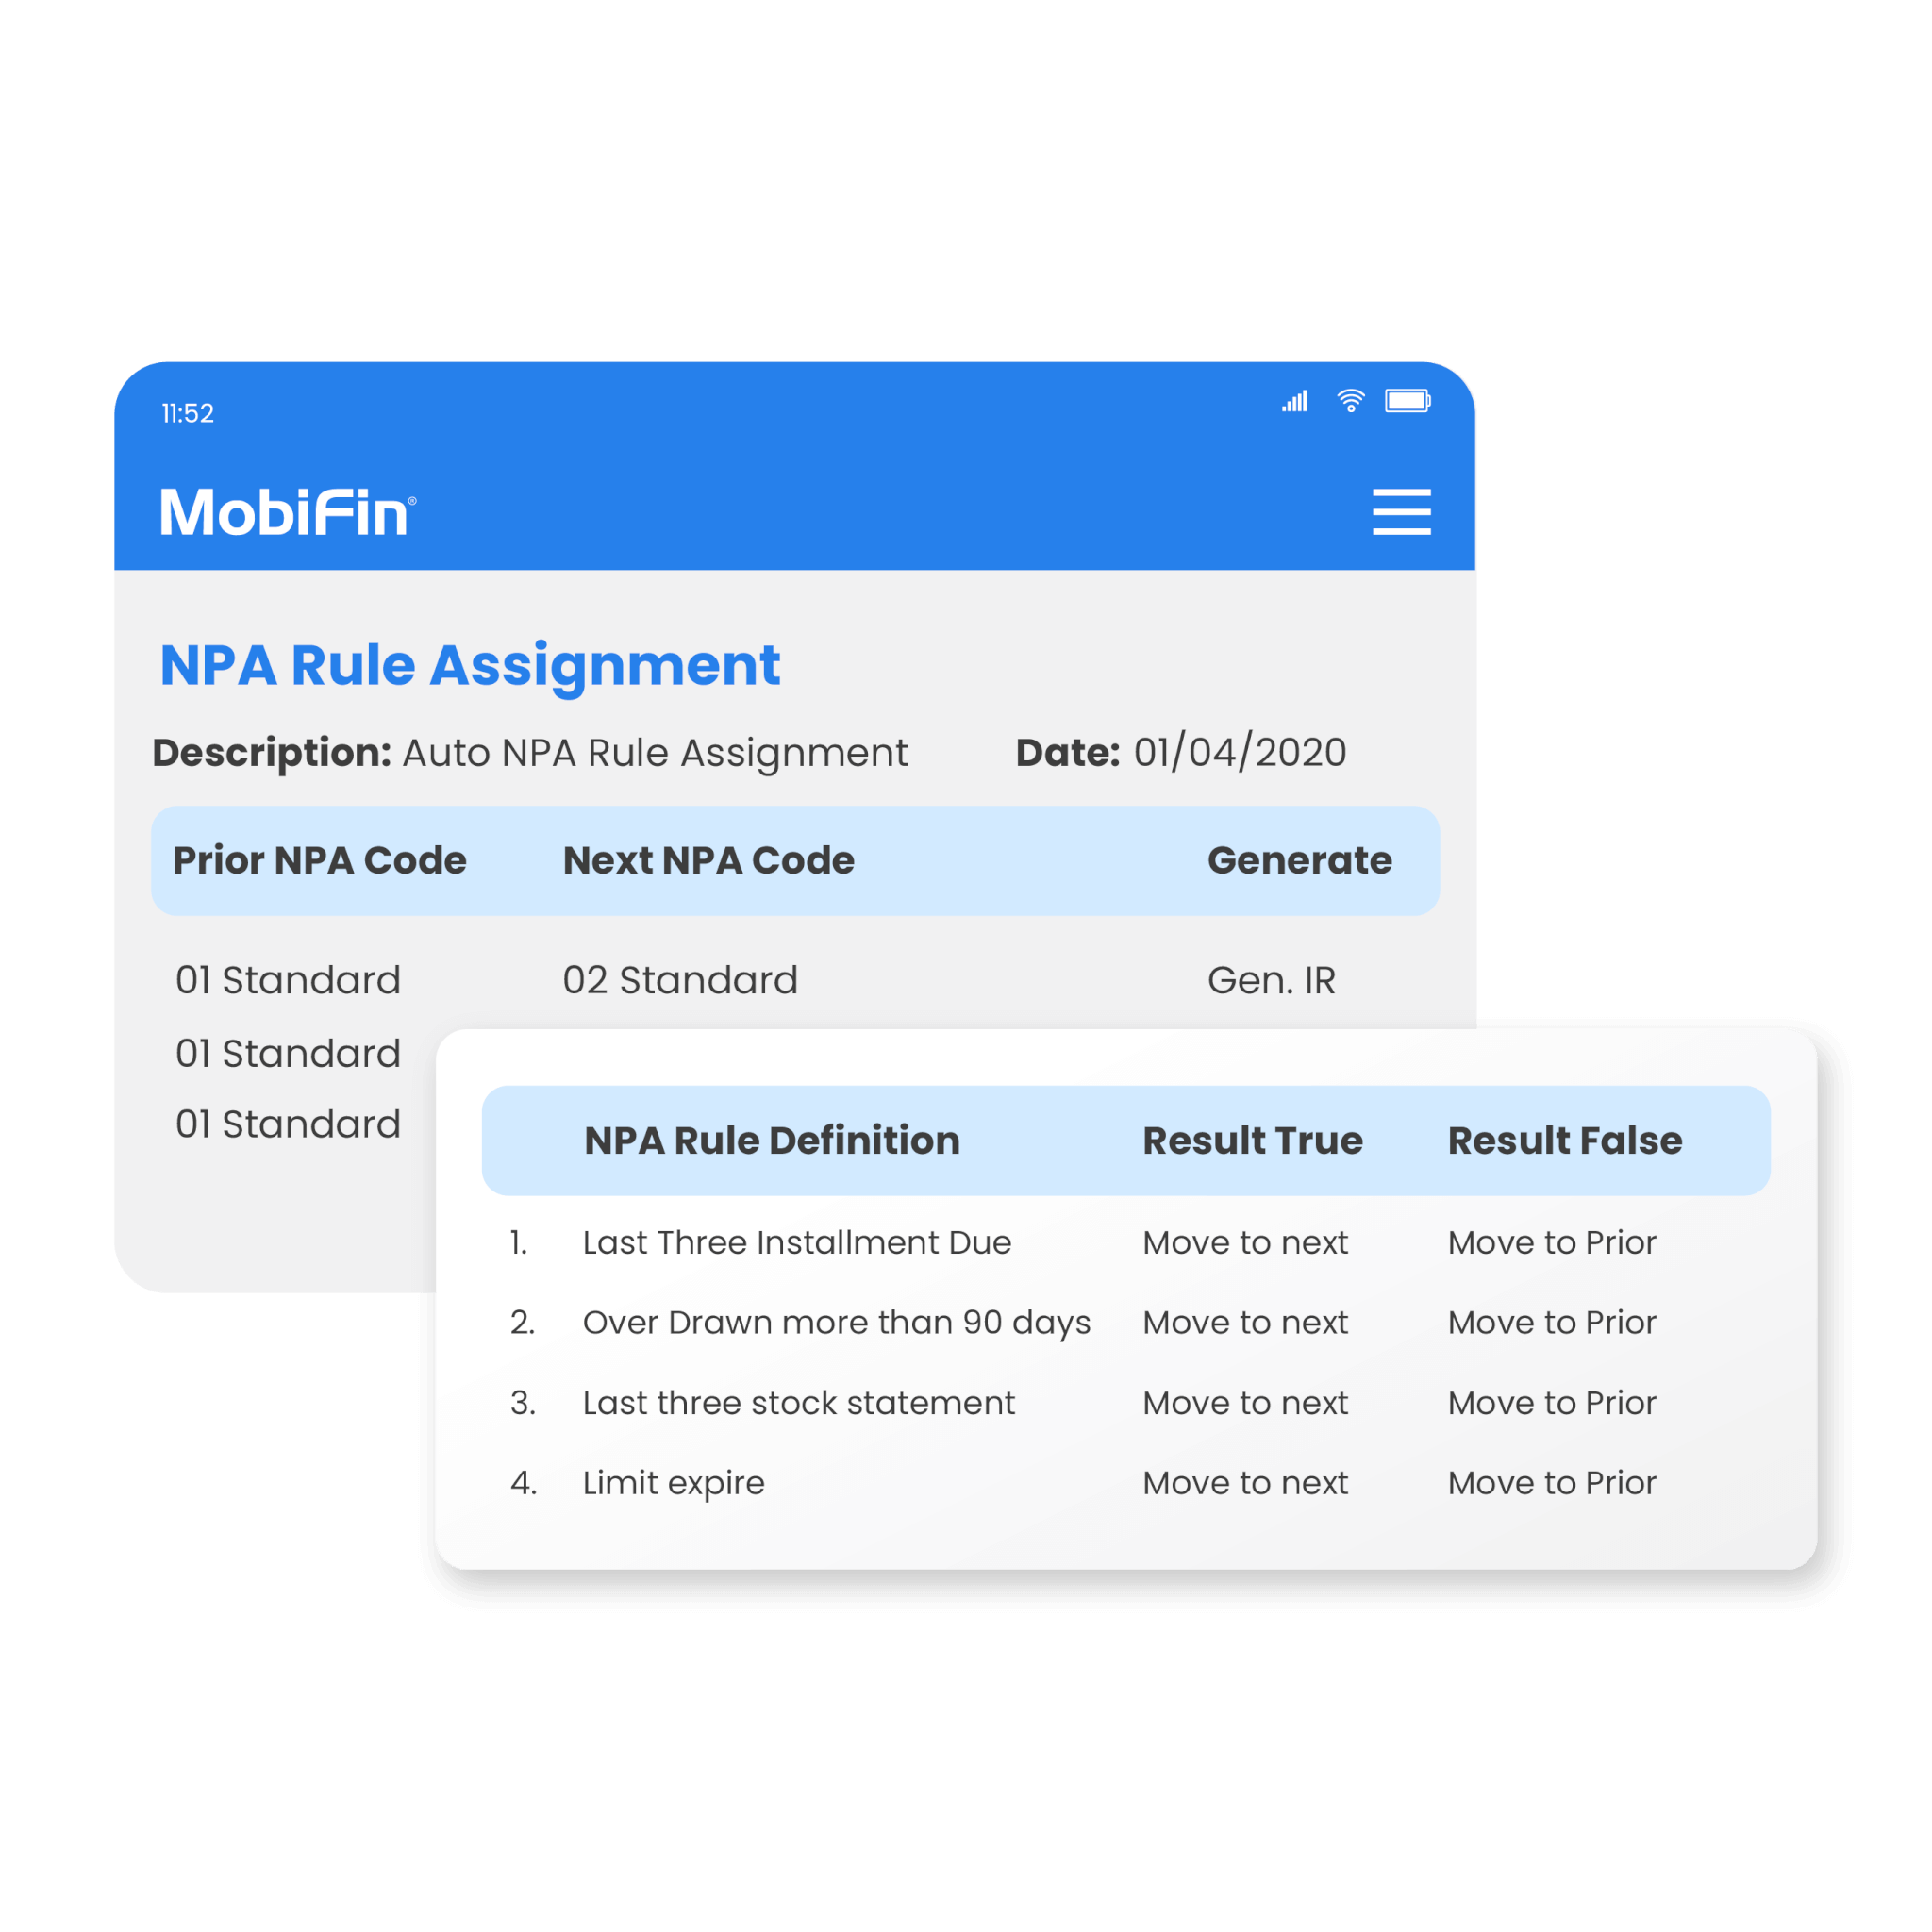Click the Result True column header

click(1253, 1140)
